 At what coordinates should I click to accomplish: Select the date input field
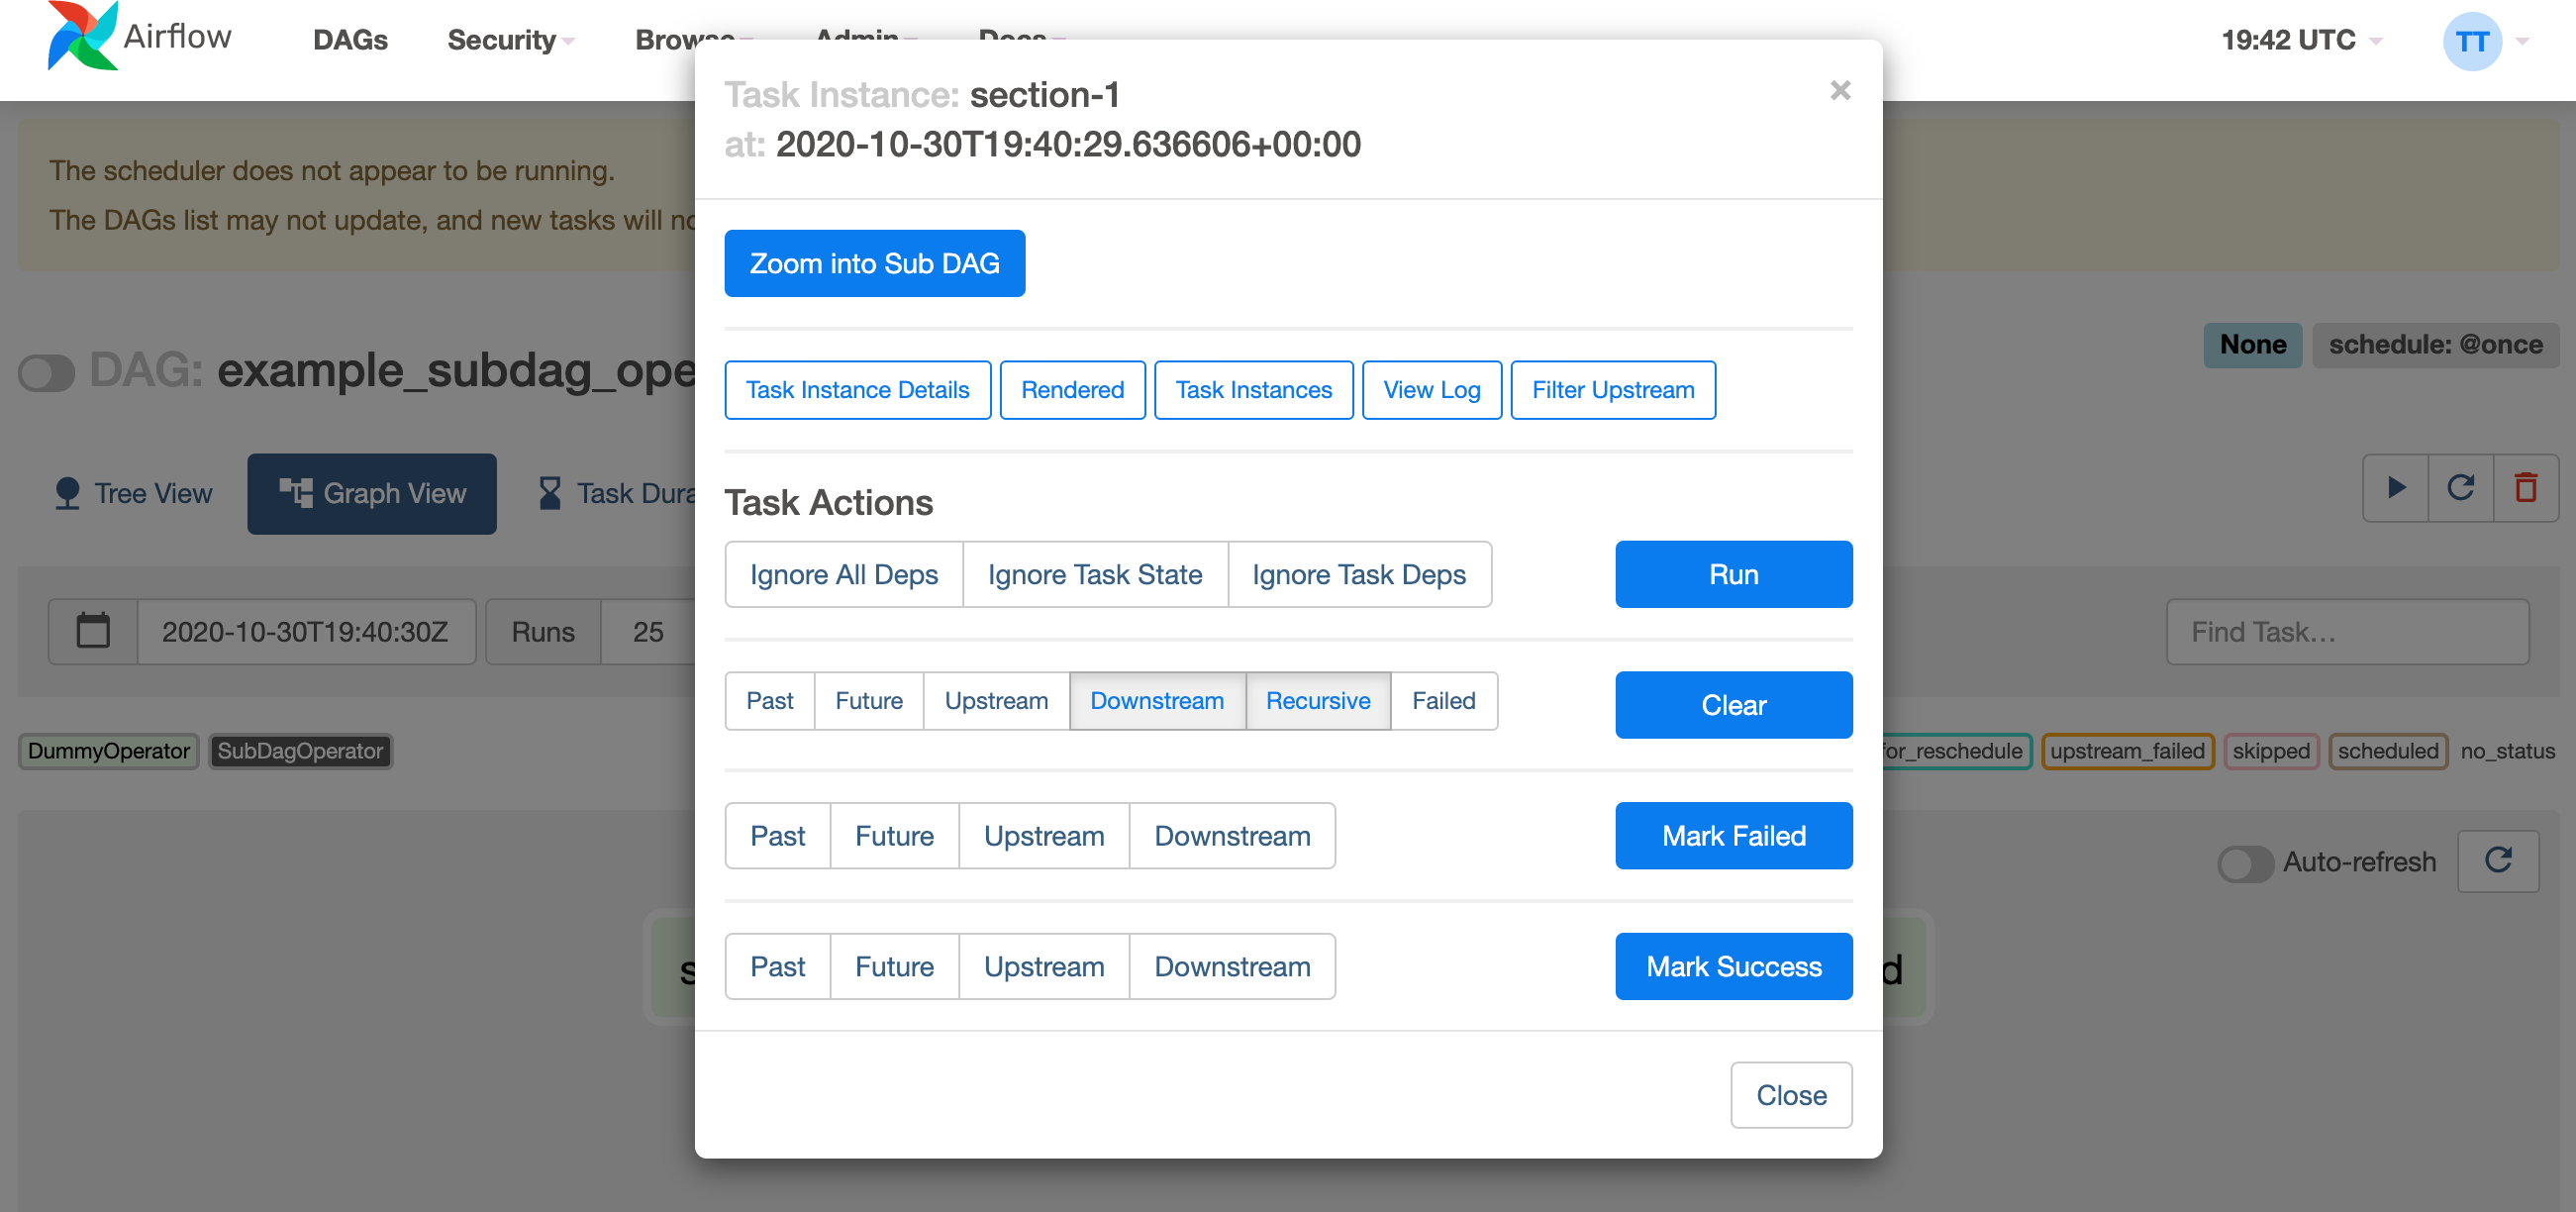click(x=304, y=633)
